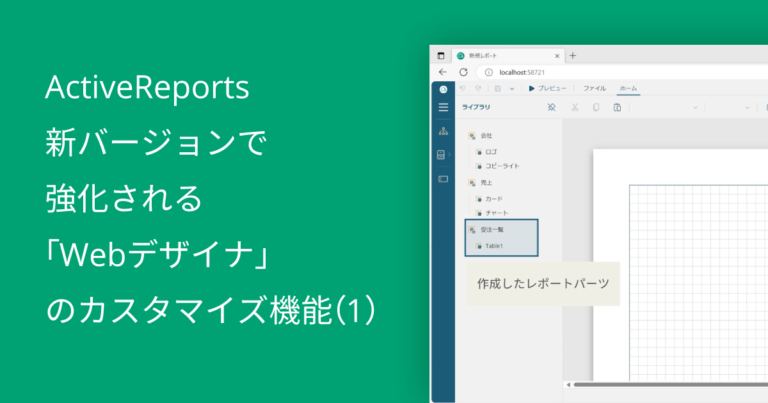Go back in the browser
This screenshot has height=403, width=768.
443,72
